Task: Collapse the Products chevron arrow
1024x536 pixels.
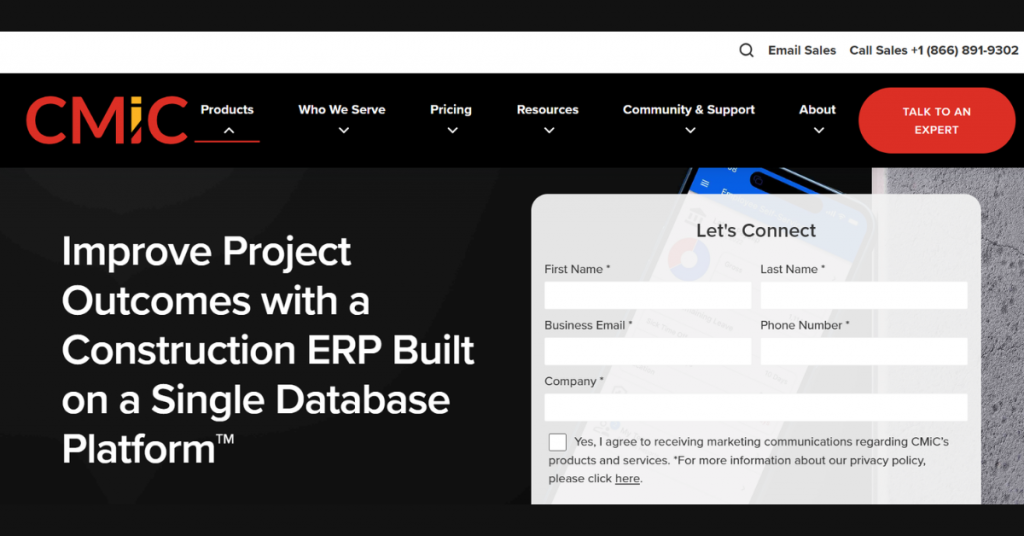Action: (229, 131)
